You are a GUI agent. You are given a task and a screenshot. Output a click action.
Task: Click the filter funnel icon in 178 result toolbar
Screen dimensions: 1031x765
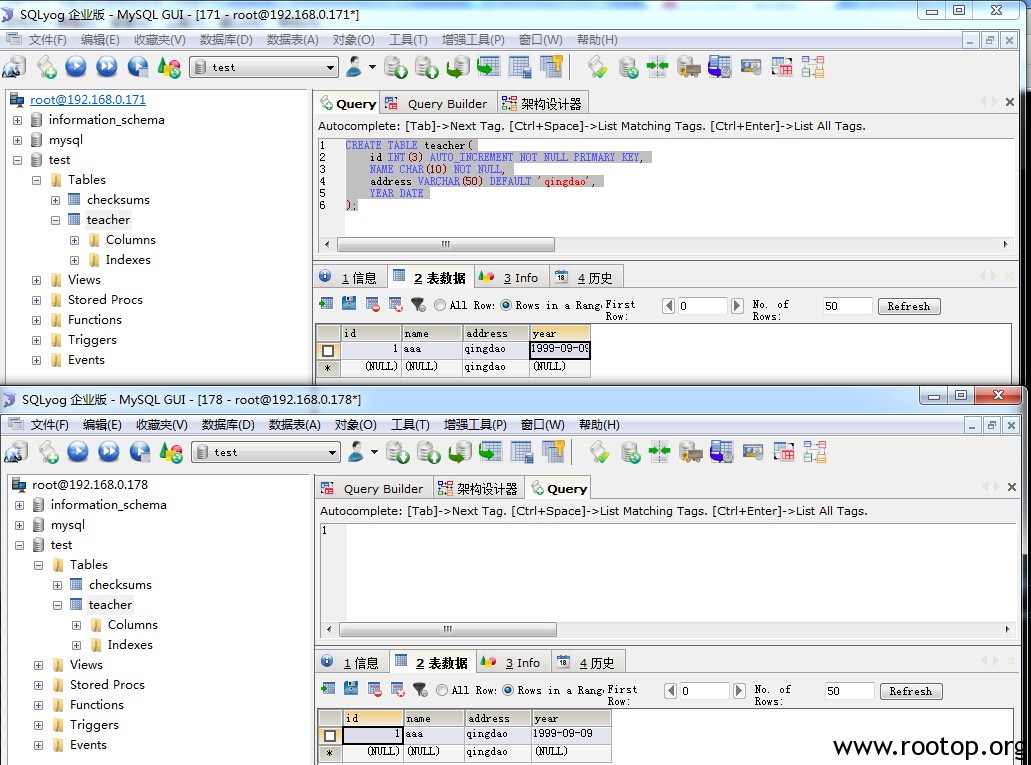(x=420, y=689)
